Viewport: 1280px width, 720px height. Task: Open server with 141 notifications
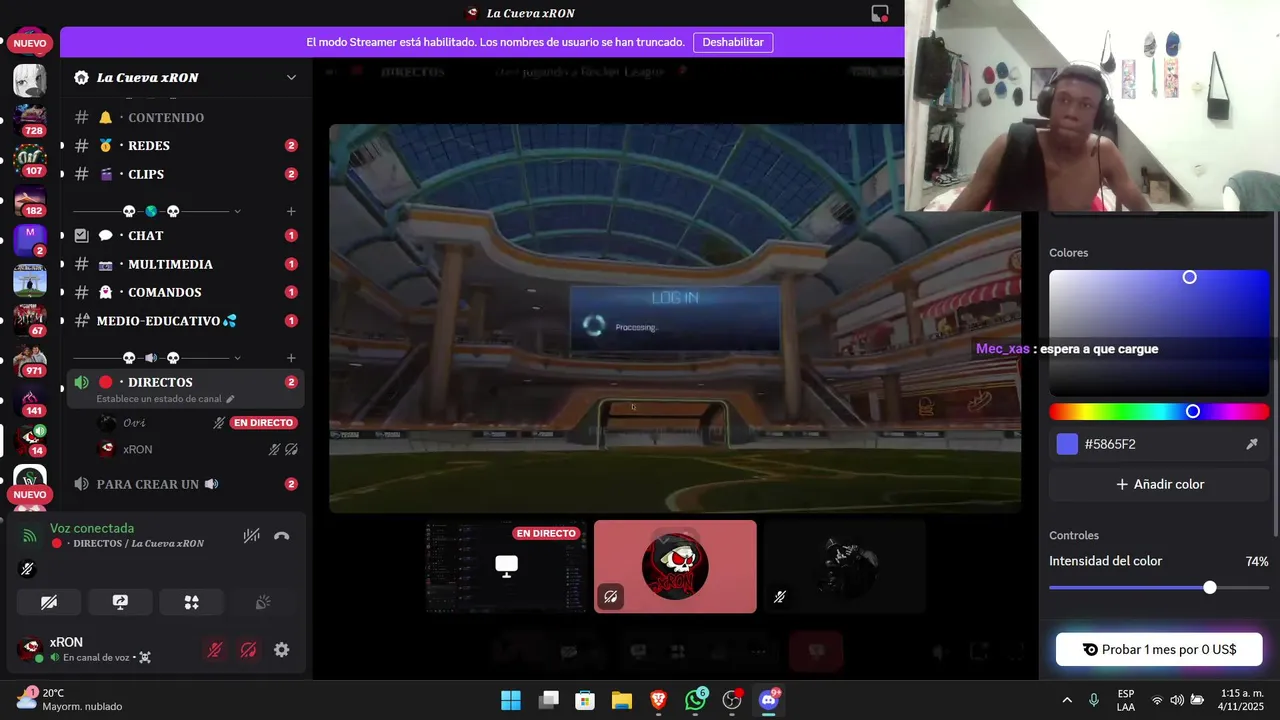click(30, 400)
